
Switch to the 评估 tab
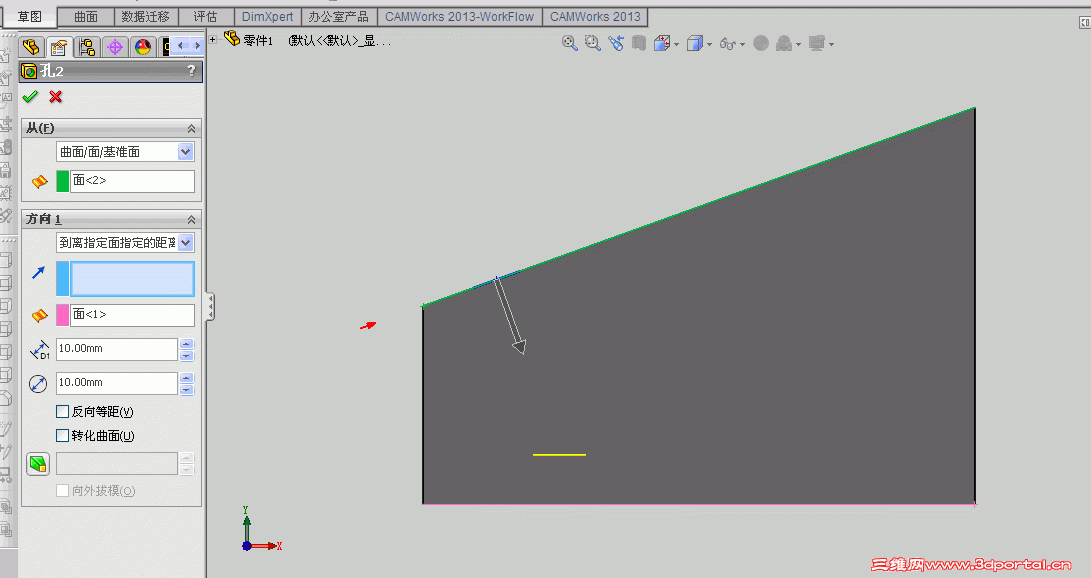(x=205, y=17)
